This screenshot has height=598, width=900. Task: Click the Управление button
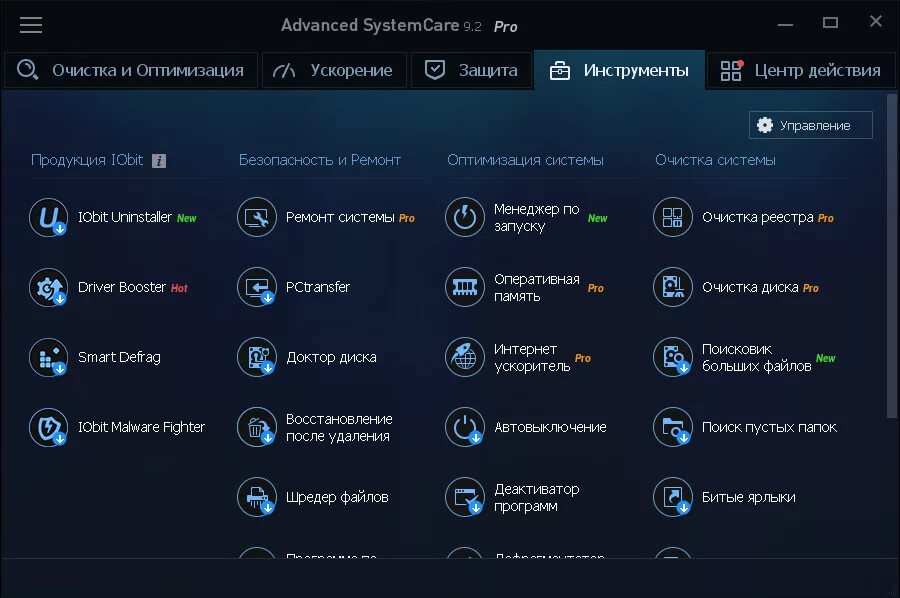coord(810,125)
